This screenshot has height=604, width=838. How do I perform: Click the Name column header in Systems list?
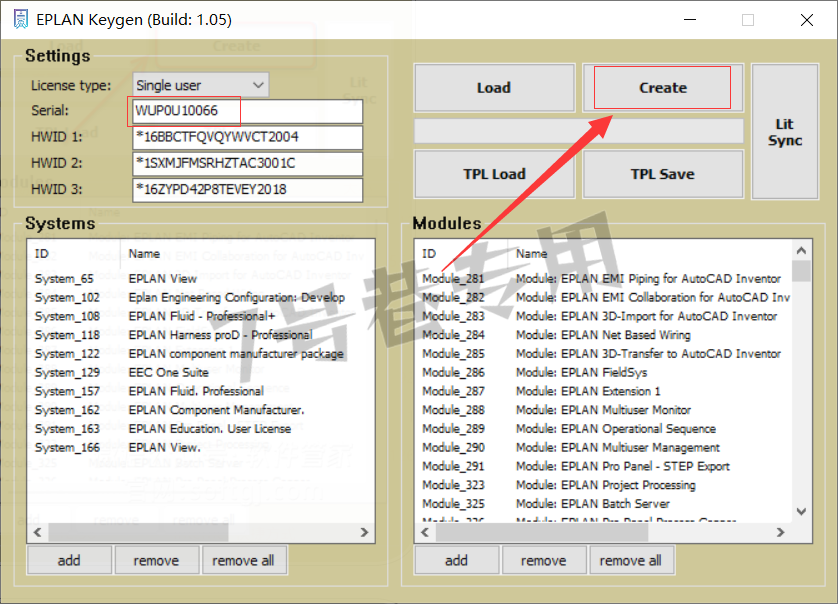pos(247,253)
